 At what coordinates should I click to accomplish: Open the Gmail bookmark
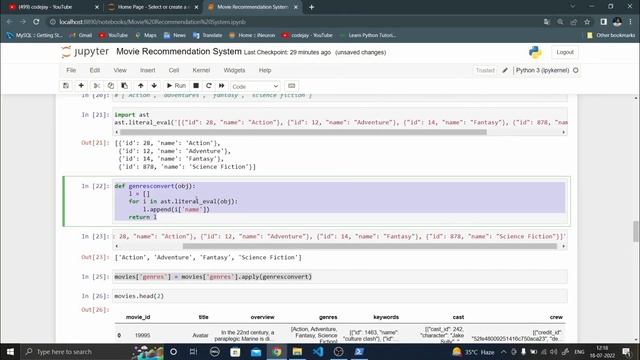tap(81, 36)
